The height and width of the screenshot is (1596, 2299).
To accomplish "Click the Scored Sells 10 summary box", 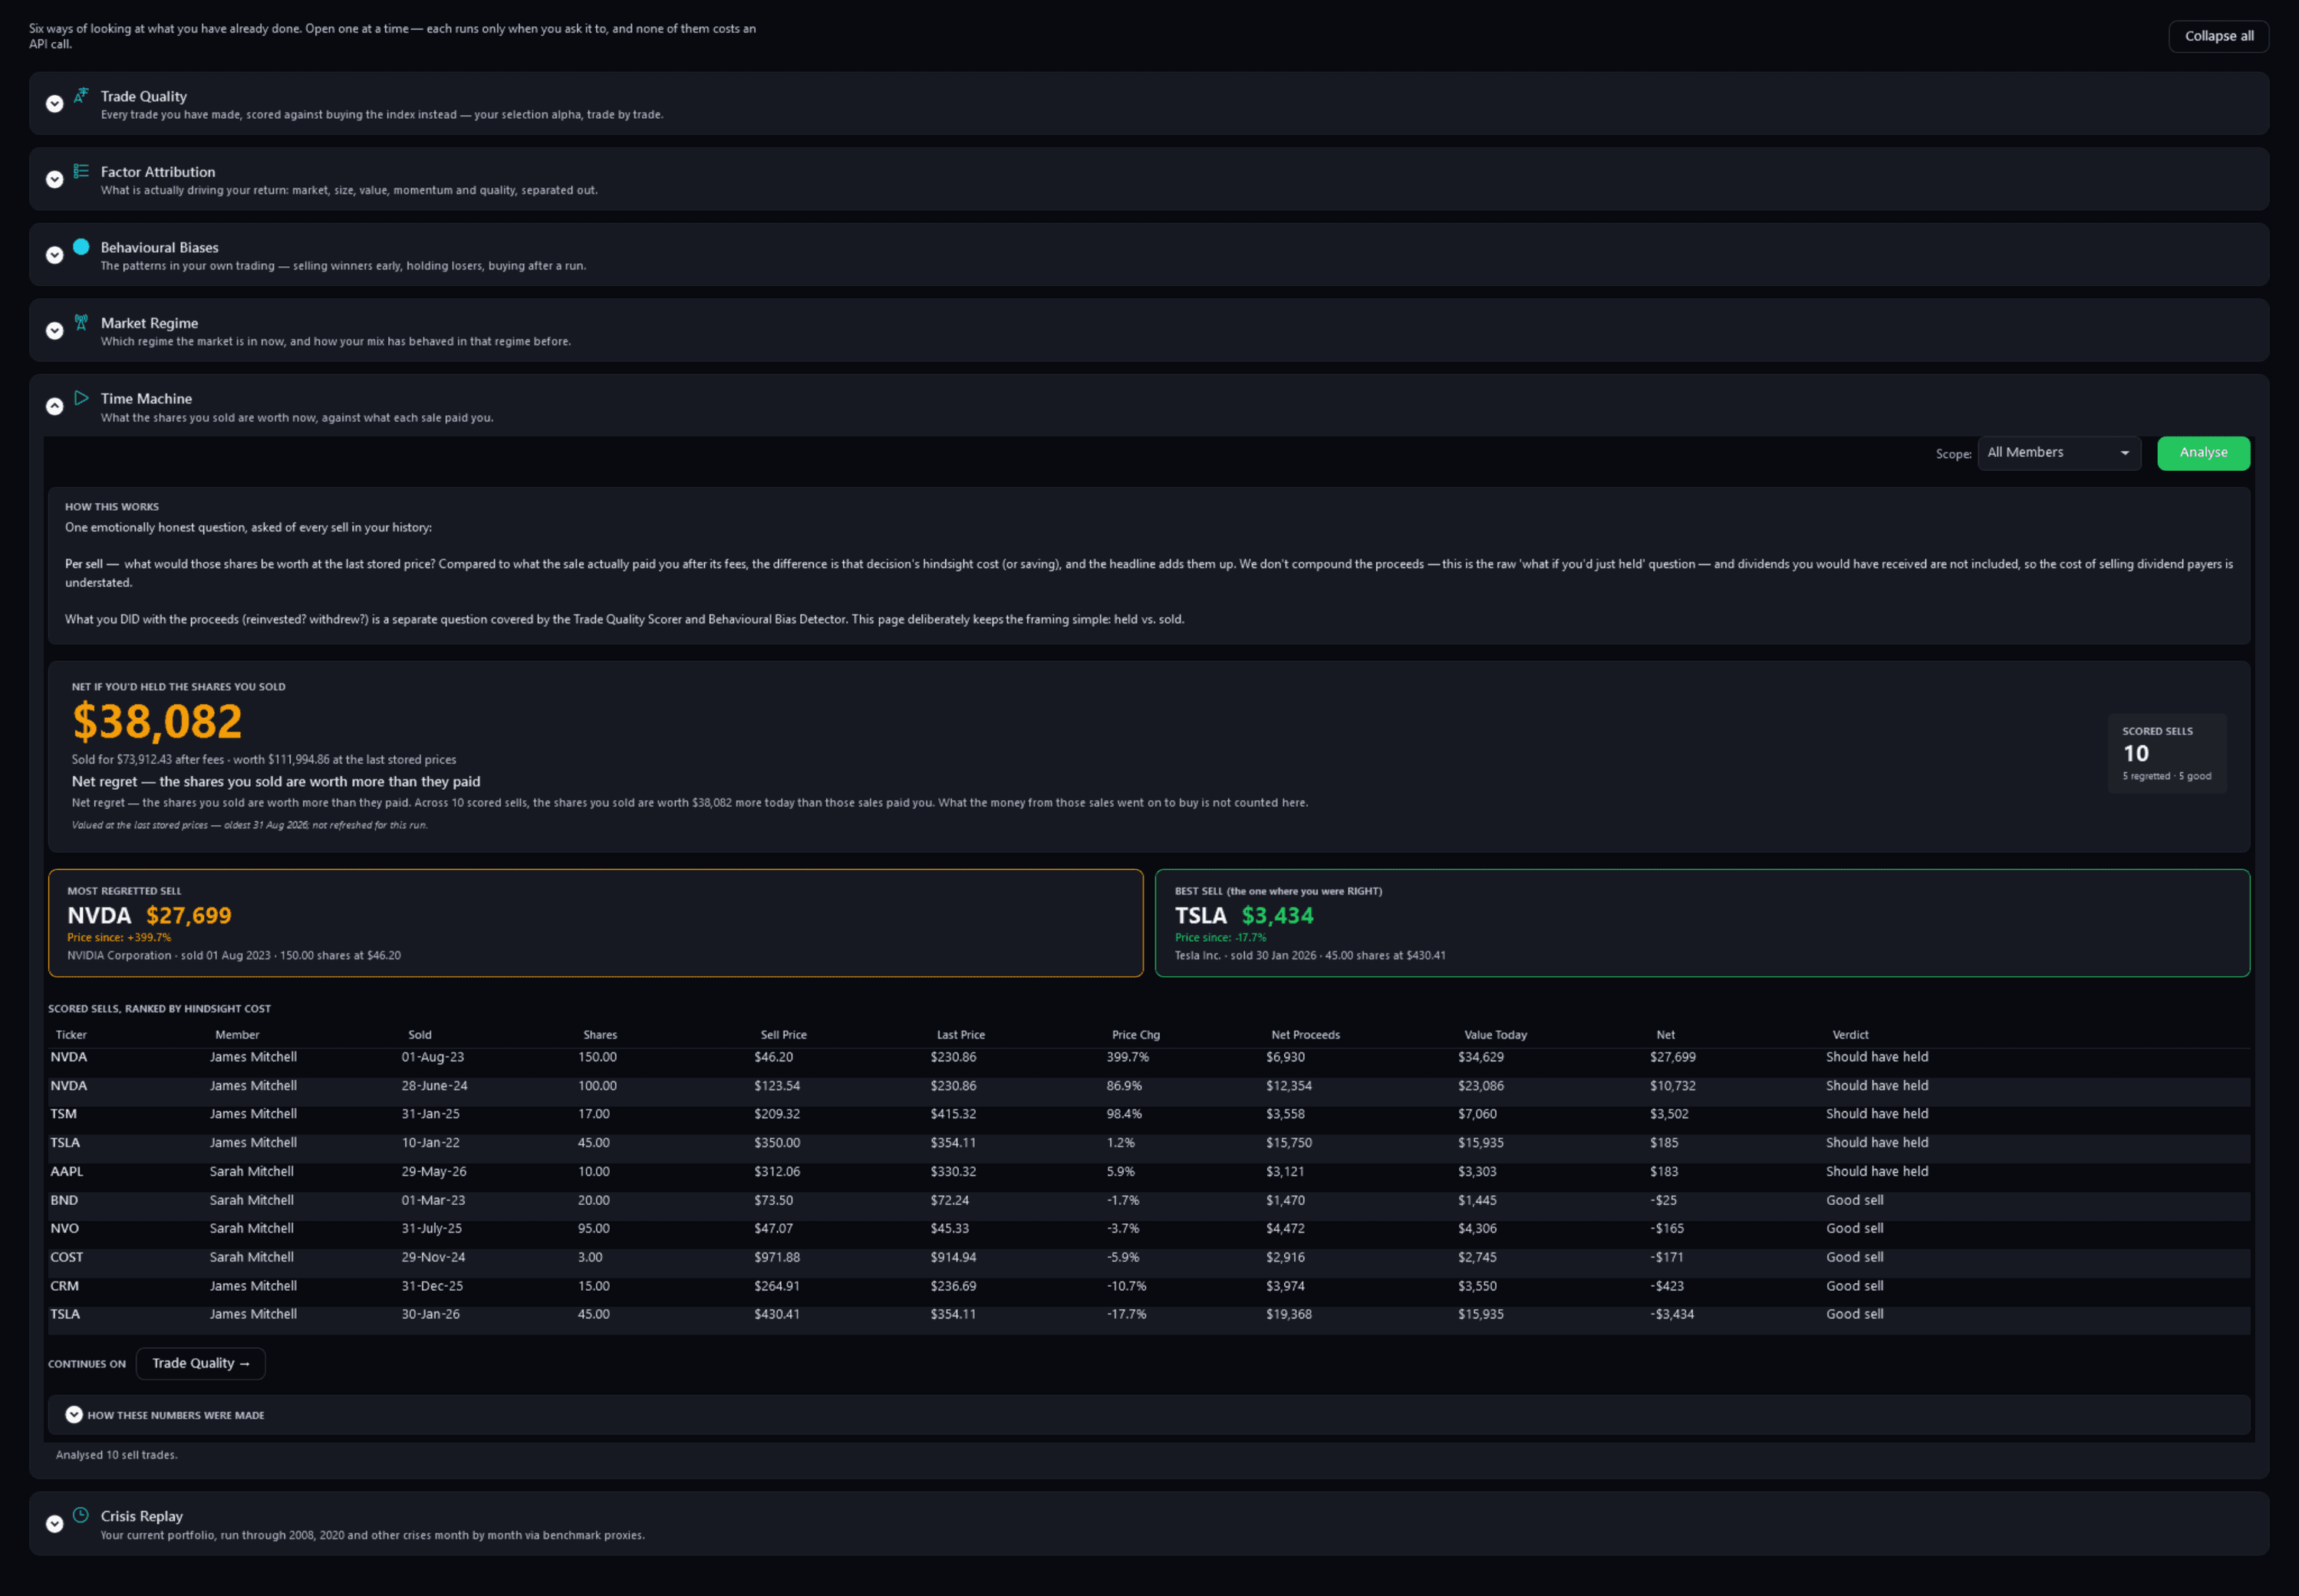I will (x=2167, y=754).
